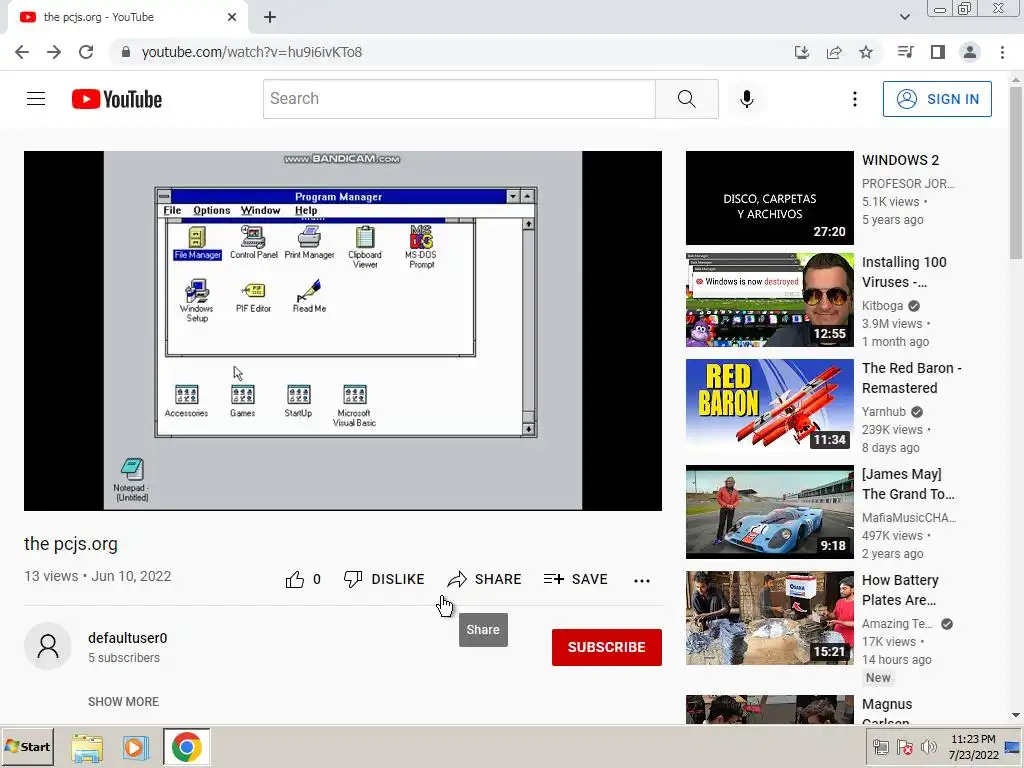Screen dimensions: 1024x768
Task: Click the Yarnhub channel name
Action: (884, 411)
